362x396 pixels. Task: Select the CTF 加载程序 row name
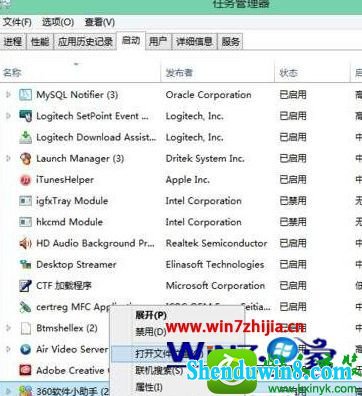(64, 286)
